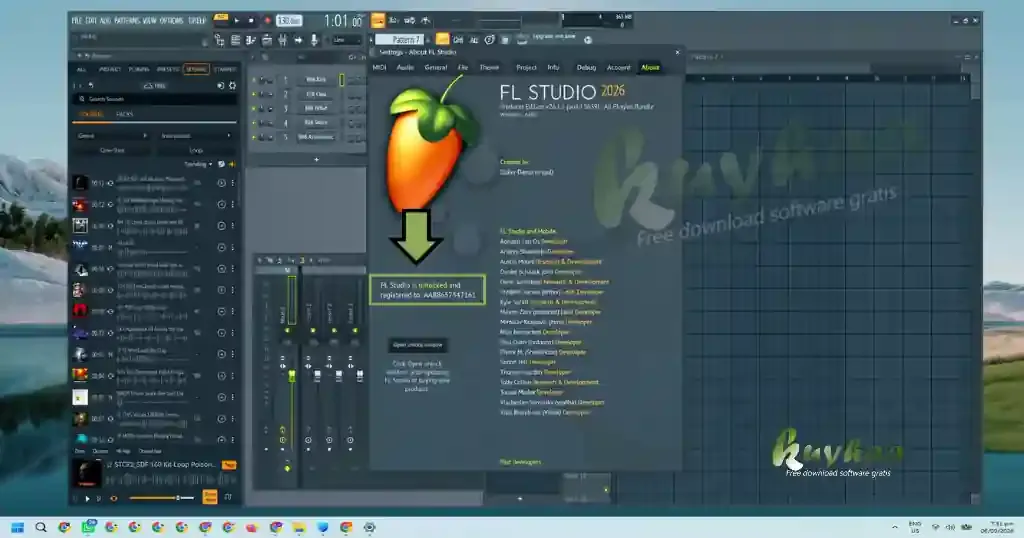The image size is (1024, 538).
Task: Select the SOUNDS browser tab
Action: 197,69
